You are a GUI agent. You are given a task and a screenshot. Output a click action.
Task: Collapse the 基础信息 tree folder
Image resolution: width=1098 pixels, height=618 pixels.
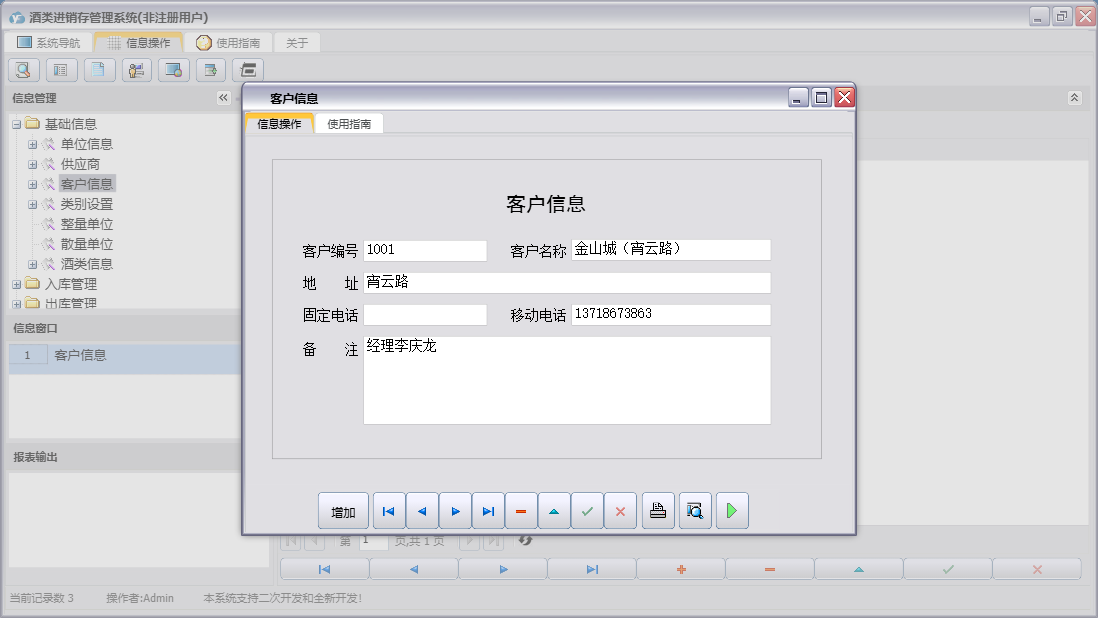tap(16, 124)
